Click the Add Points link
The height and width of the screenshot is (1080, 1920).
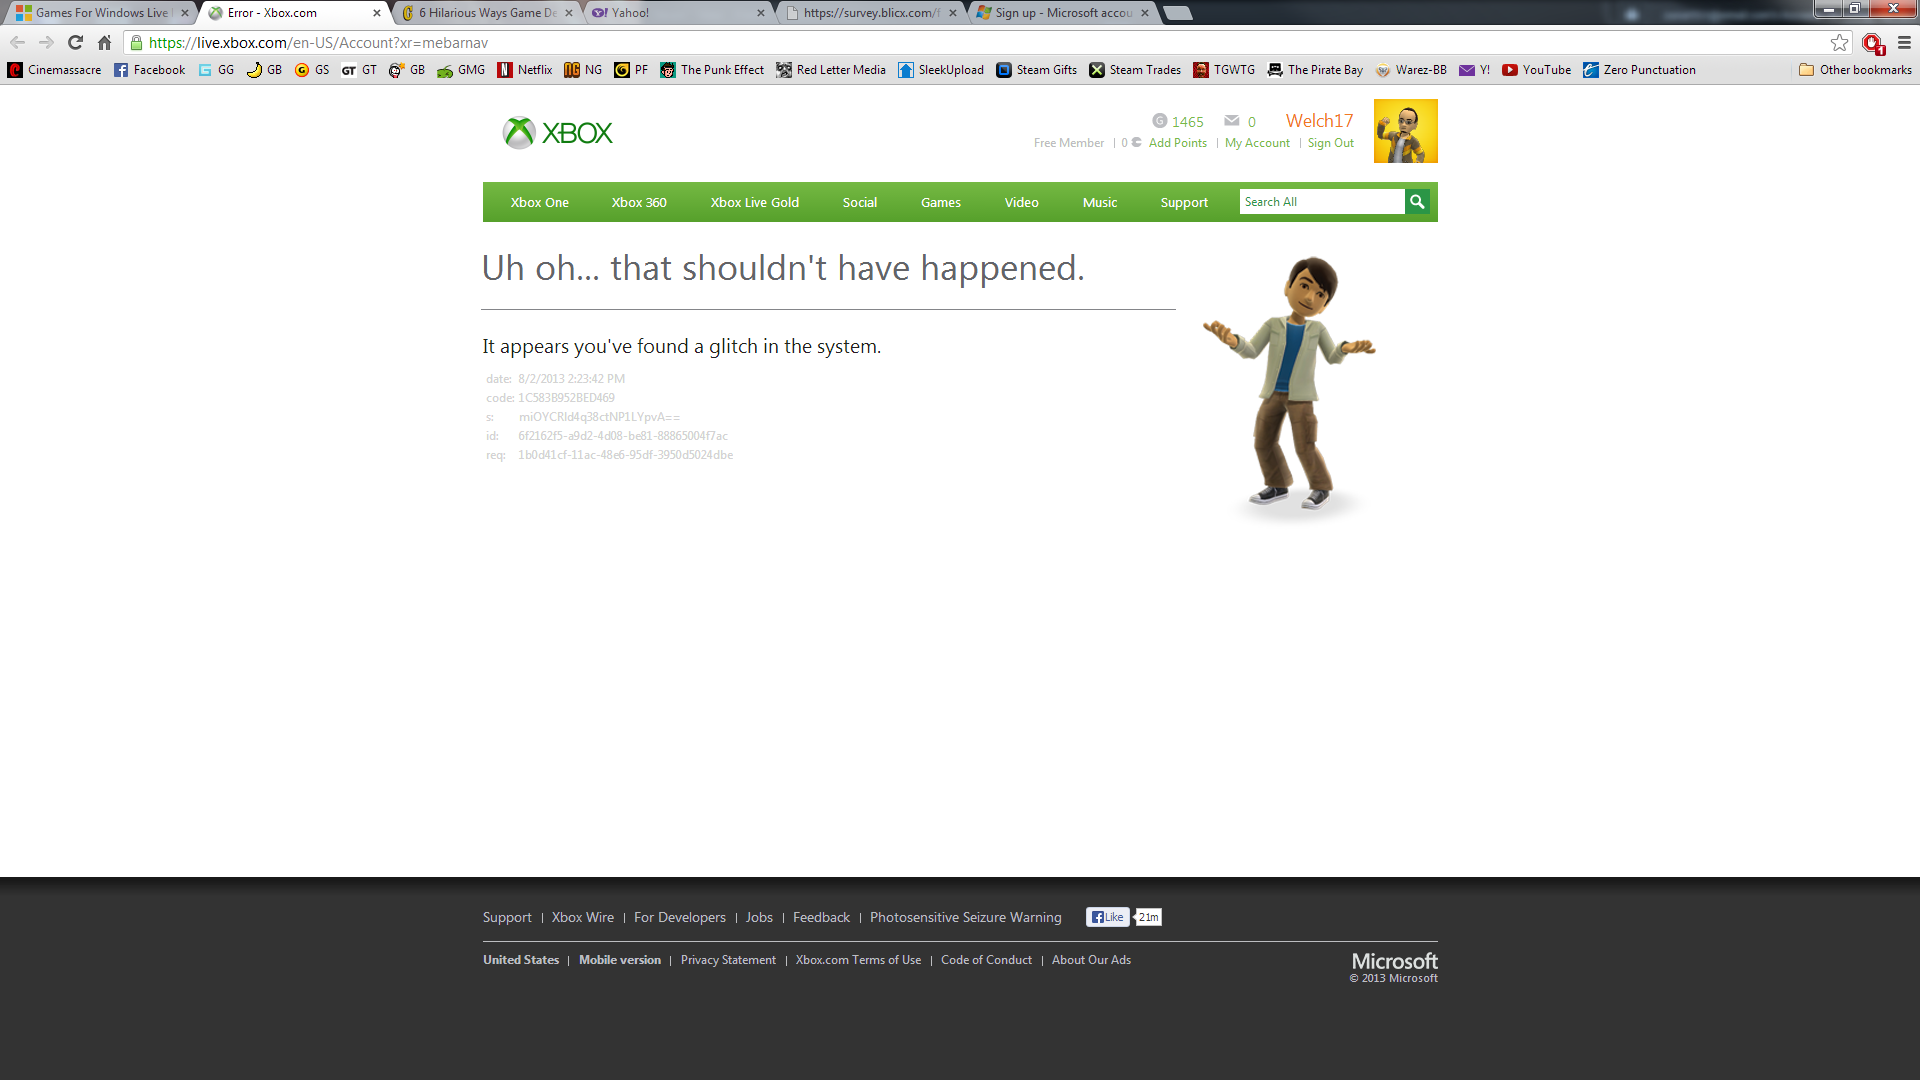tap(1177, 143)
